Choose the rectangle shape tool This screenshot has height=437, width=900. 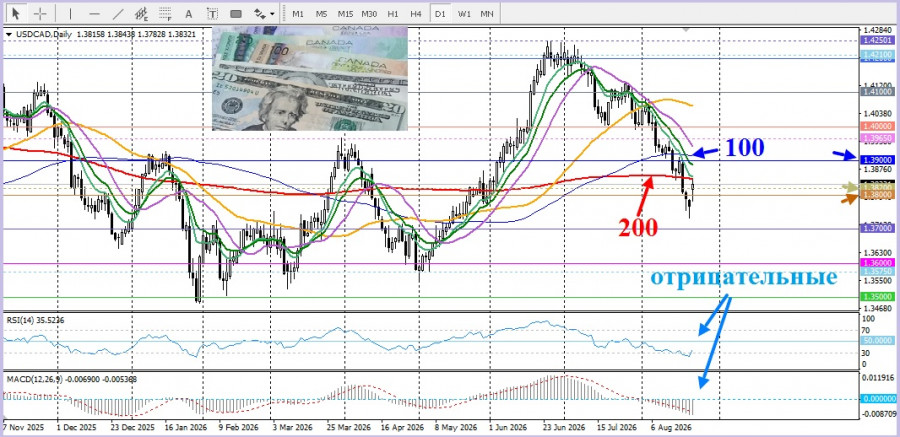pos(235,13)
